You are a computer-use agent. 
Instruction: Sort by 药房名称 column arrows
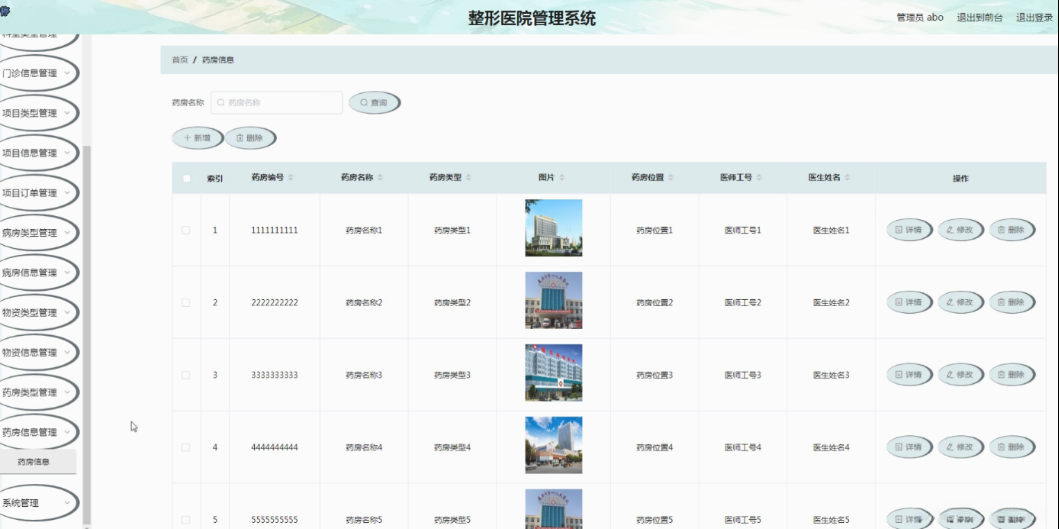(x=380, y=178)
